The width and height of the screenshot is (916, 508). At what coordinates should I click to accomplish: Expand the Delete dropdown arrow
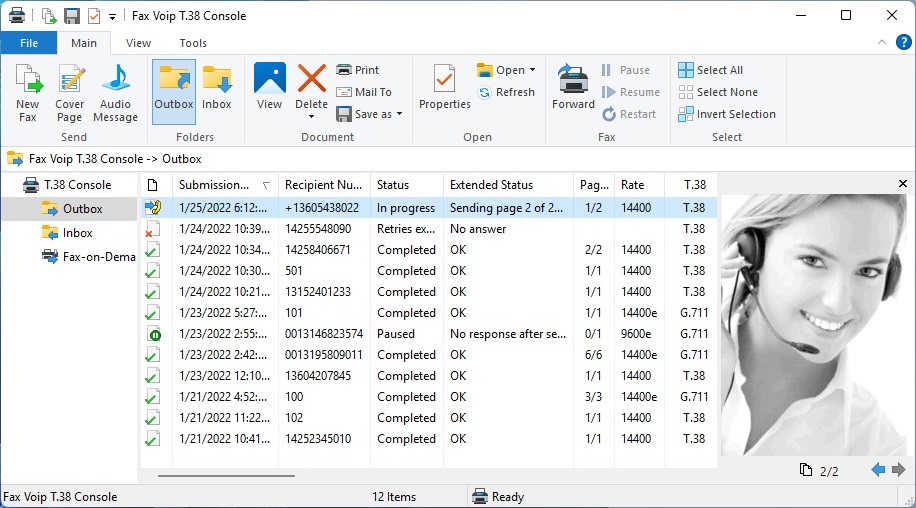(x=311, y=117)
